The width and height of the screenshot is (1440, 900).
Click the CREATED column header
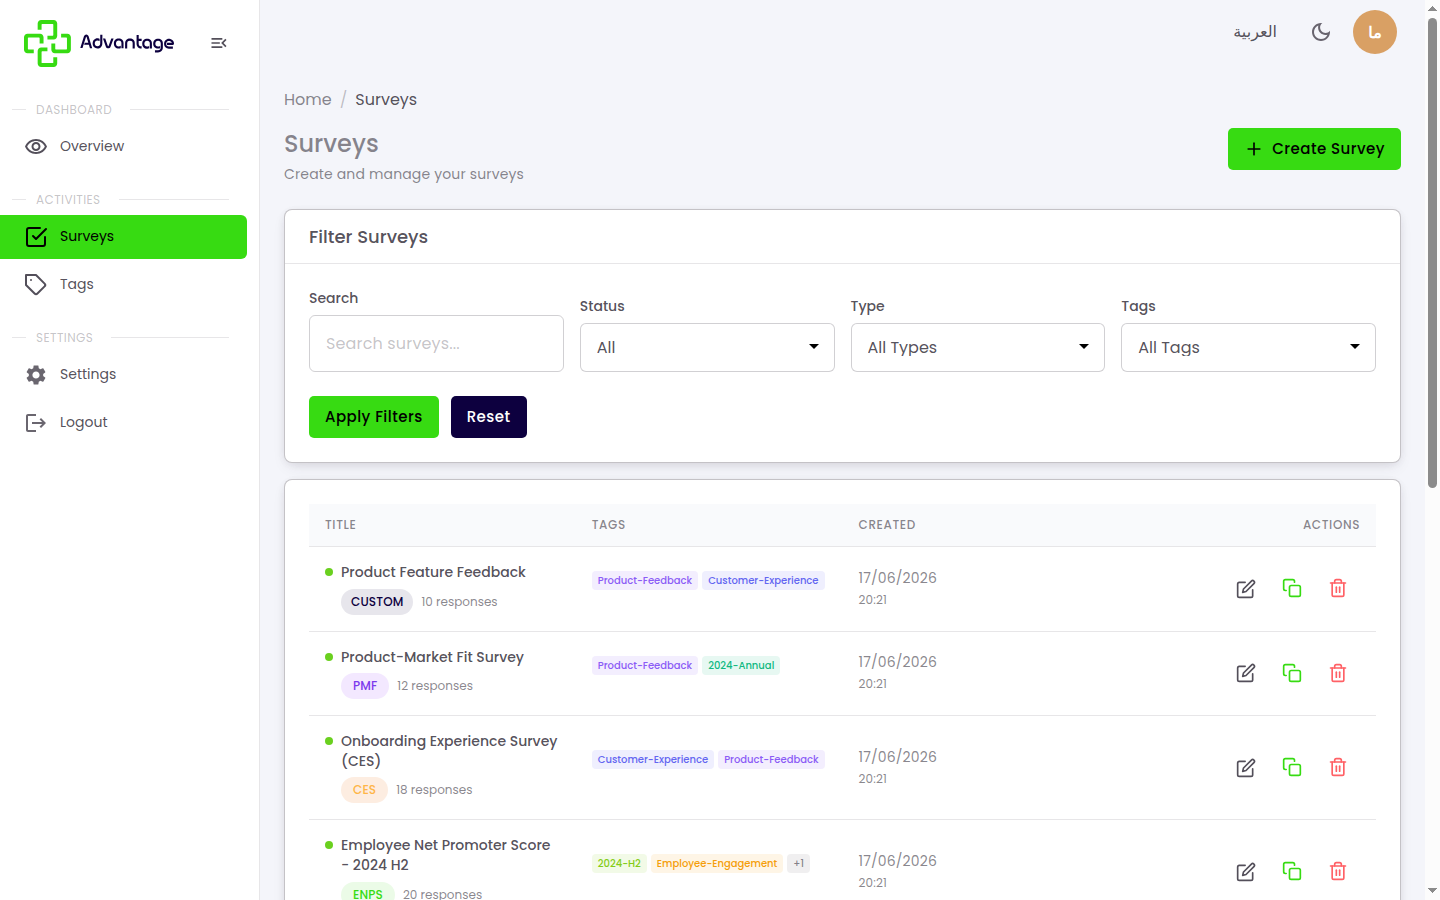point(887,525)
